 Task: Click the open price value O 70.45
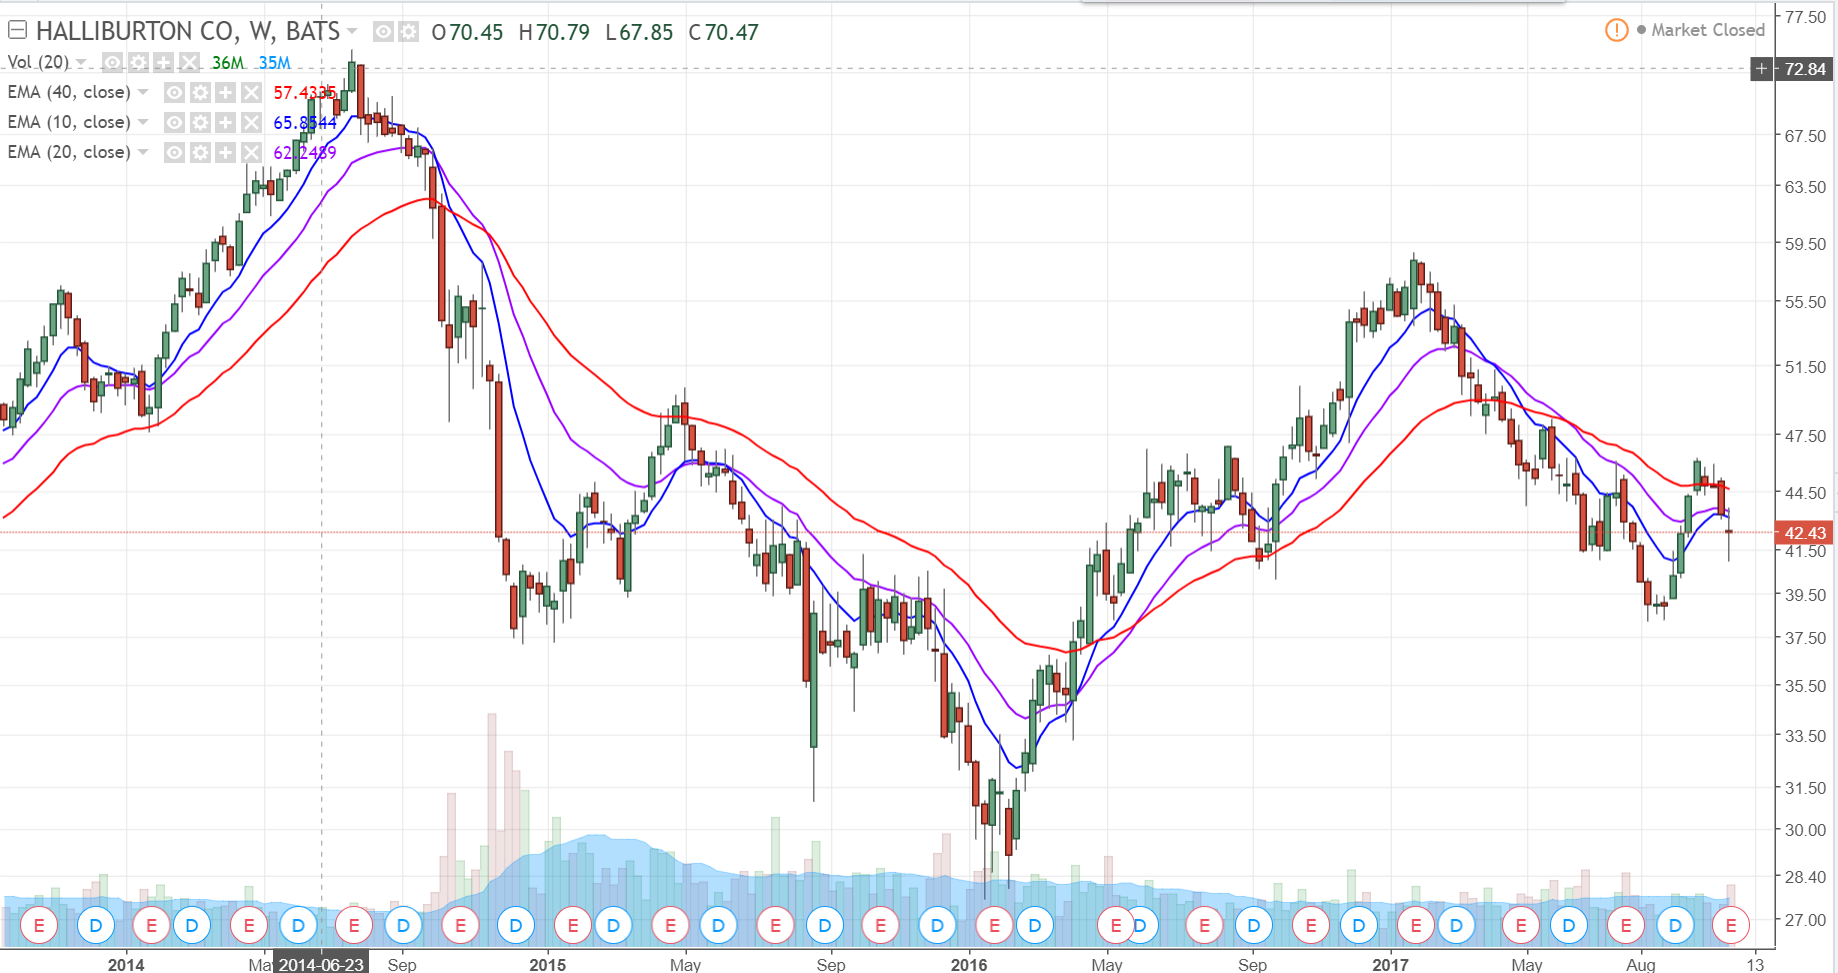pos(467,32)
